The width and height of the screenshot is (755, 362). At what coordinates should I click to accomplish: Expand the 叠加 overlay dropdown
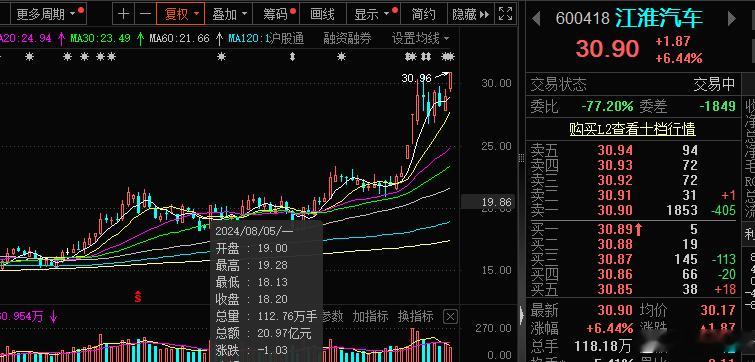click(x=229, y=14)
